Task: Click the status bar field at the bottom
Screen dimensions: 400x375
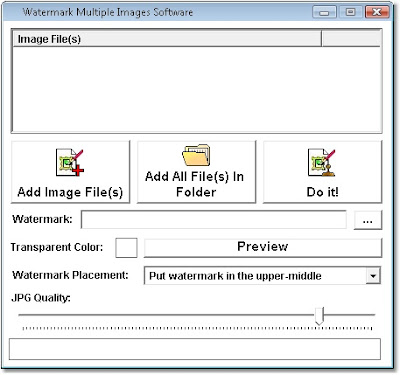Action: 195,349
